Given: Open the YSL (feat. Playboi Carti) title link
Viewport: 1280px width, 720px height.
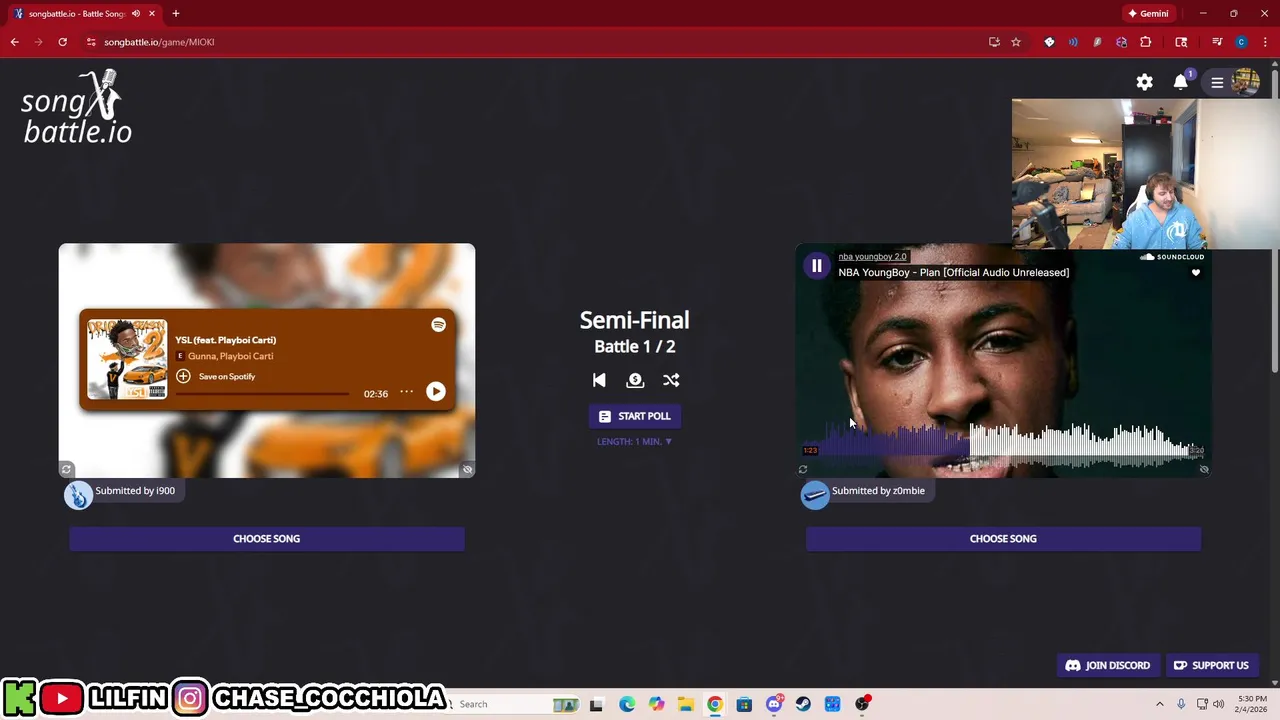Looking at the screenshot, I should click(226, 340).
